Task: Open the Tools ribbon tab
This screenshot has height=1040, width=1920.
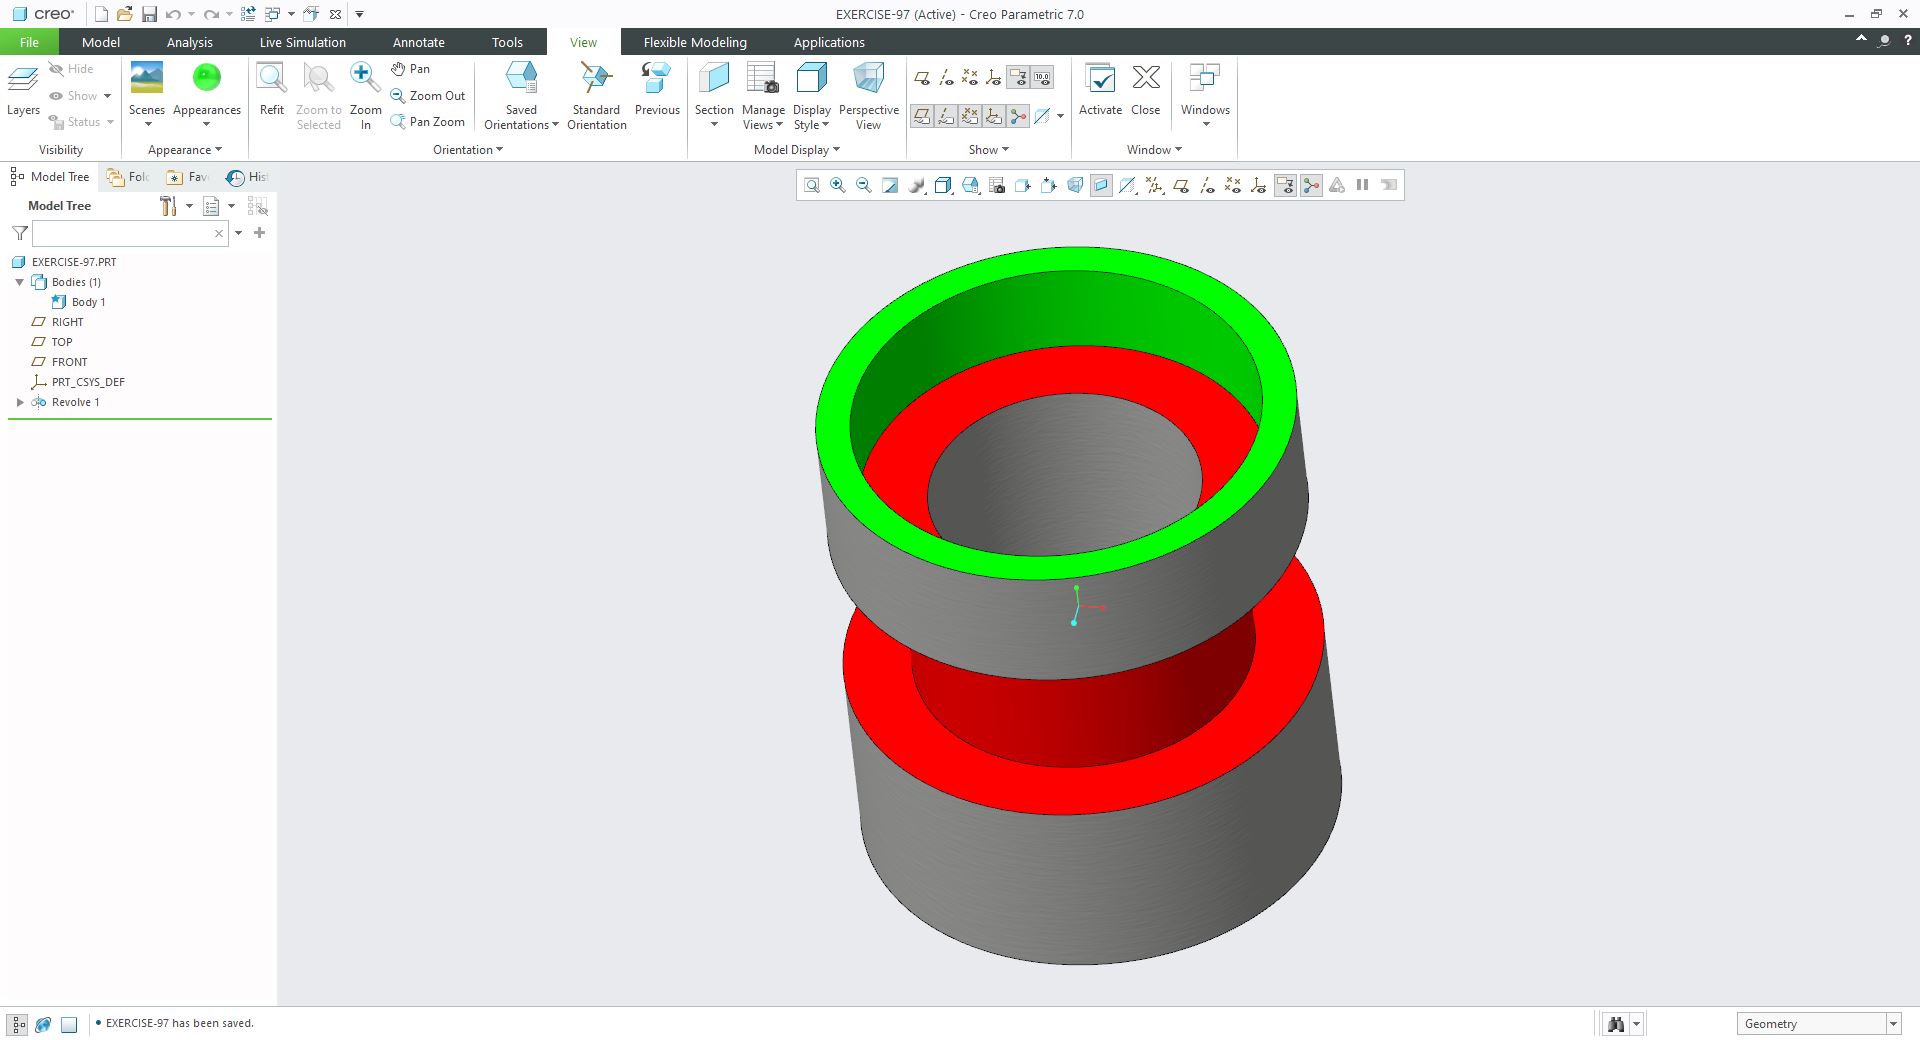Action: (x=507, y=42)
